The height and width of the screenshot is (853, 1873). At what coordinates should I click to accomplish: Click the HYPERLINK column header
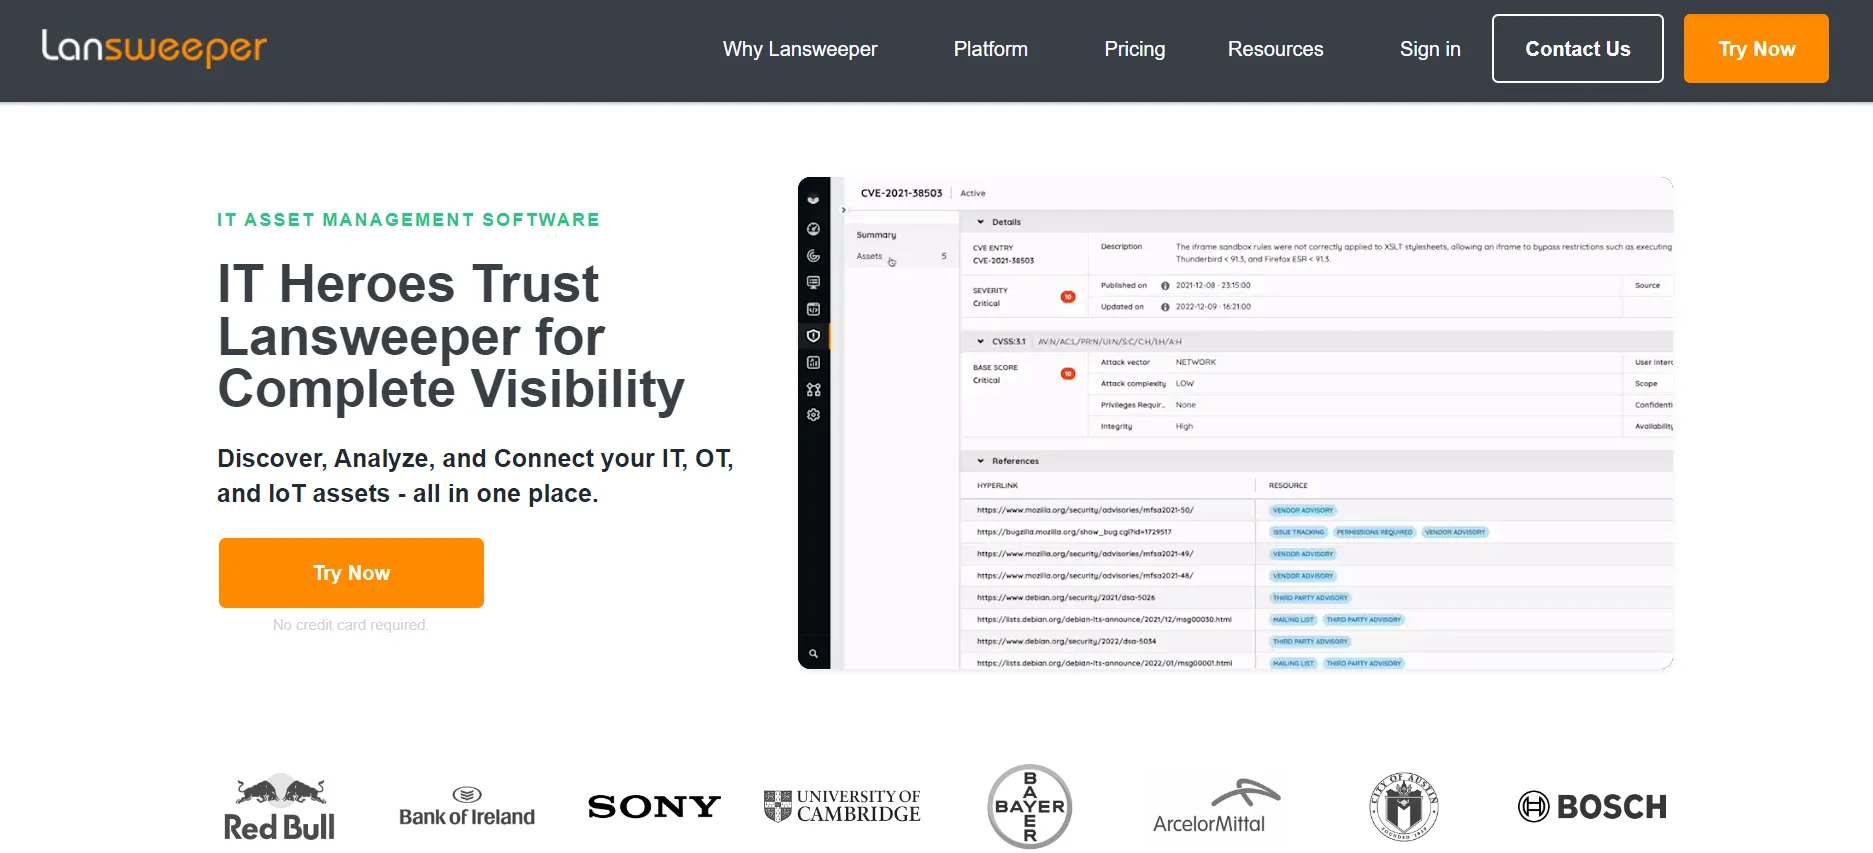click(997, 486)
